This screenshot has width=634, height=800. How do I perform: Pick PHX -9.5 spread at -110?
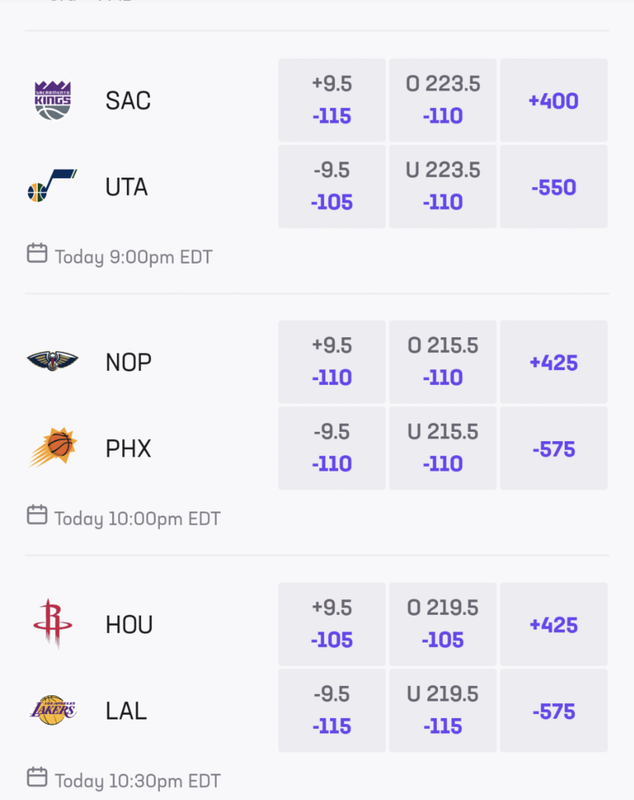click(332, 448)
